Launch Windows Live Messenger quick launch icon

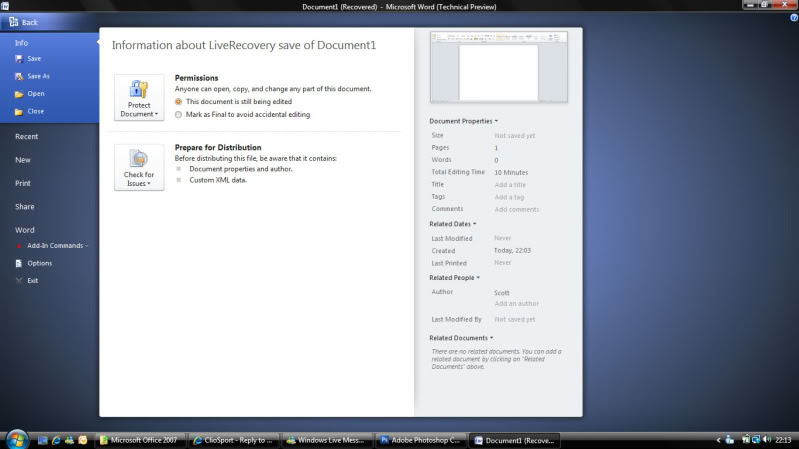tap(69, 440)
